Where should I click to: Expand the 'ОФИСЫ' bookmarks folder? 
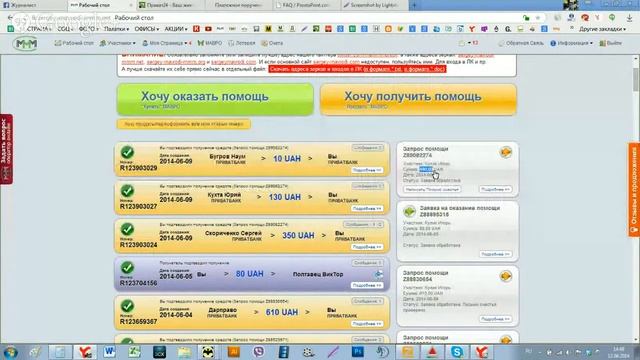point(146,29)
